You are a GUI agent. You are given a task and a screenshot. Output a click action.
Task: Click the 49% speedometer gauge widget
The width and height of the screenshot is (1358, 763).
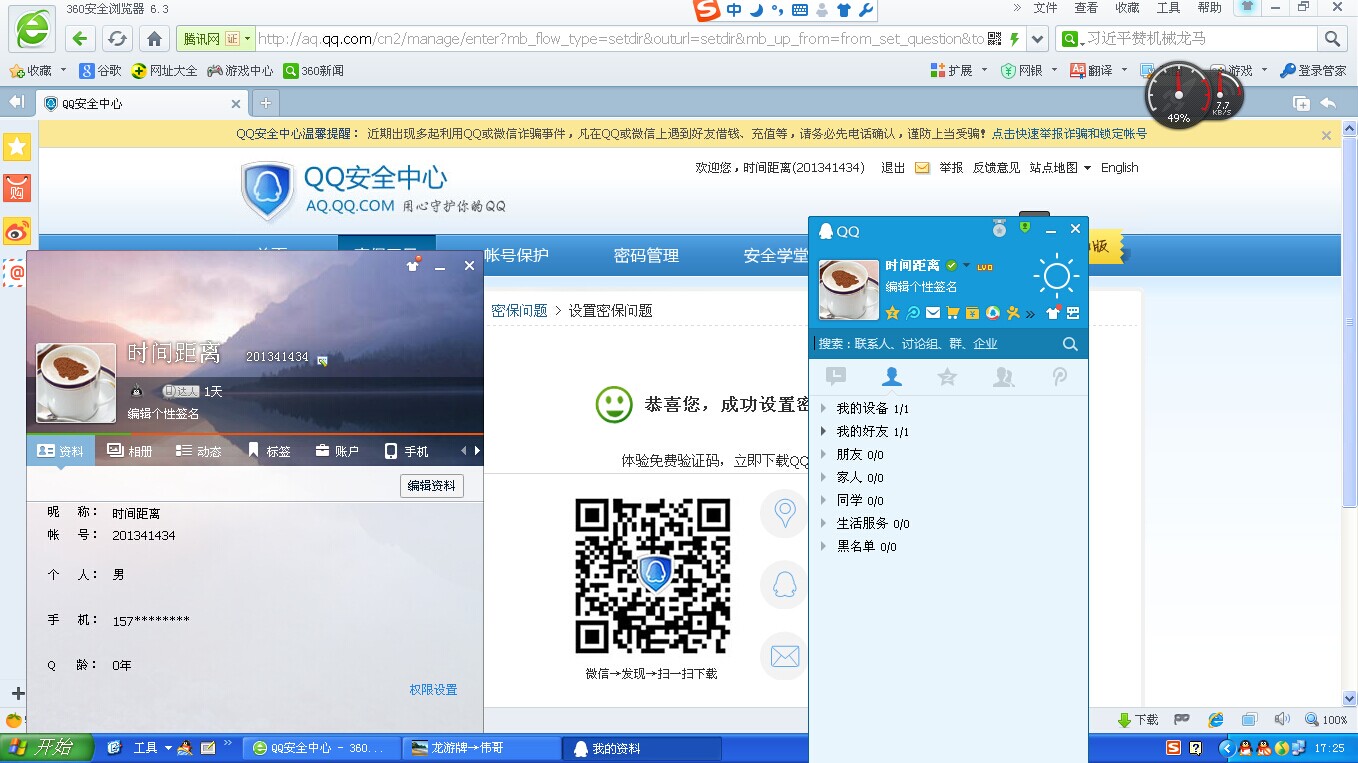(x=1178, y=96)
